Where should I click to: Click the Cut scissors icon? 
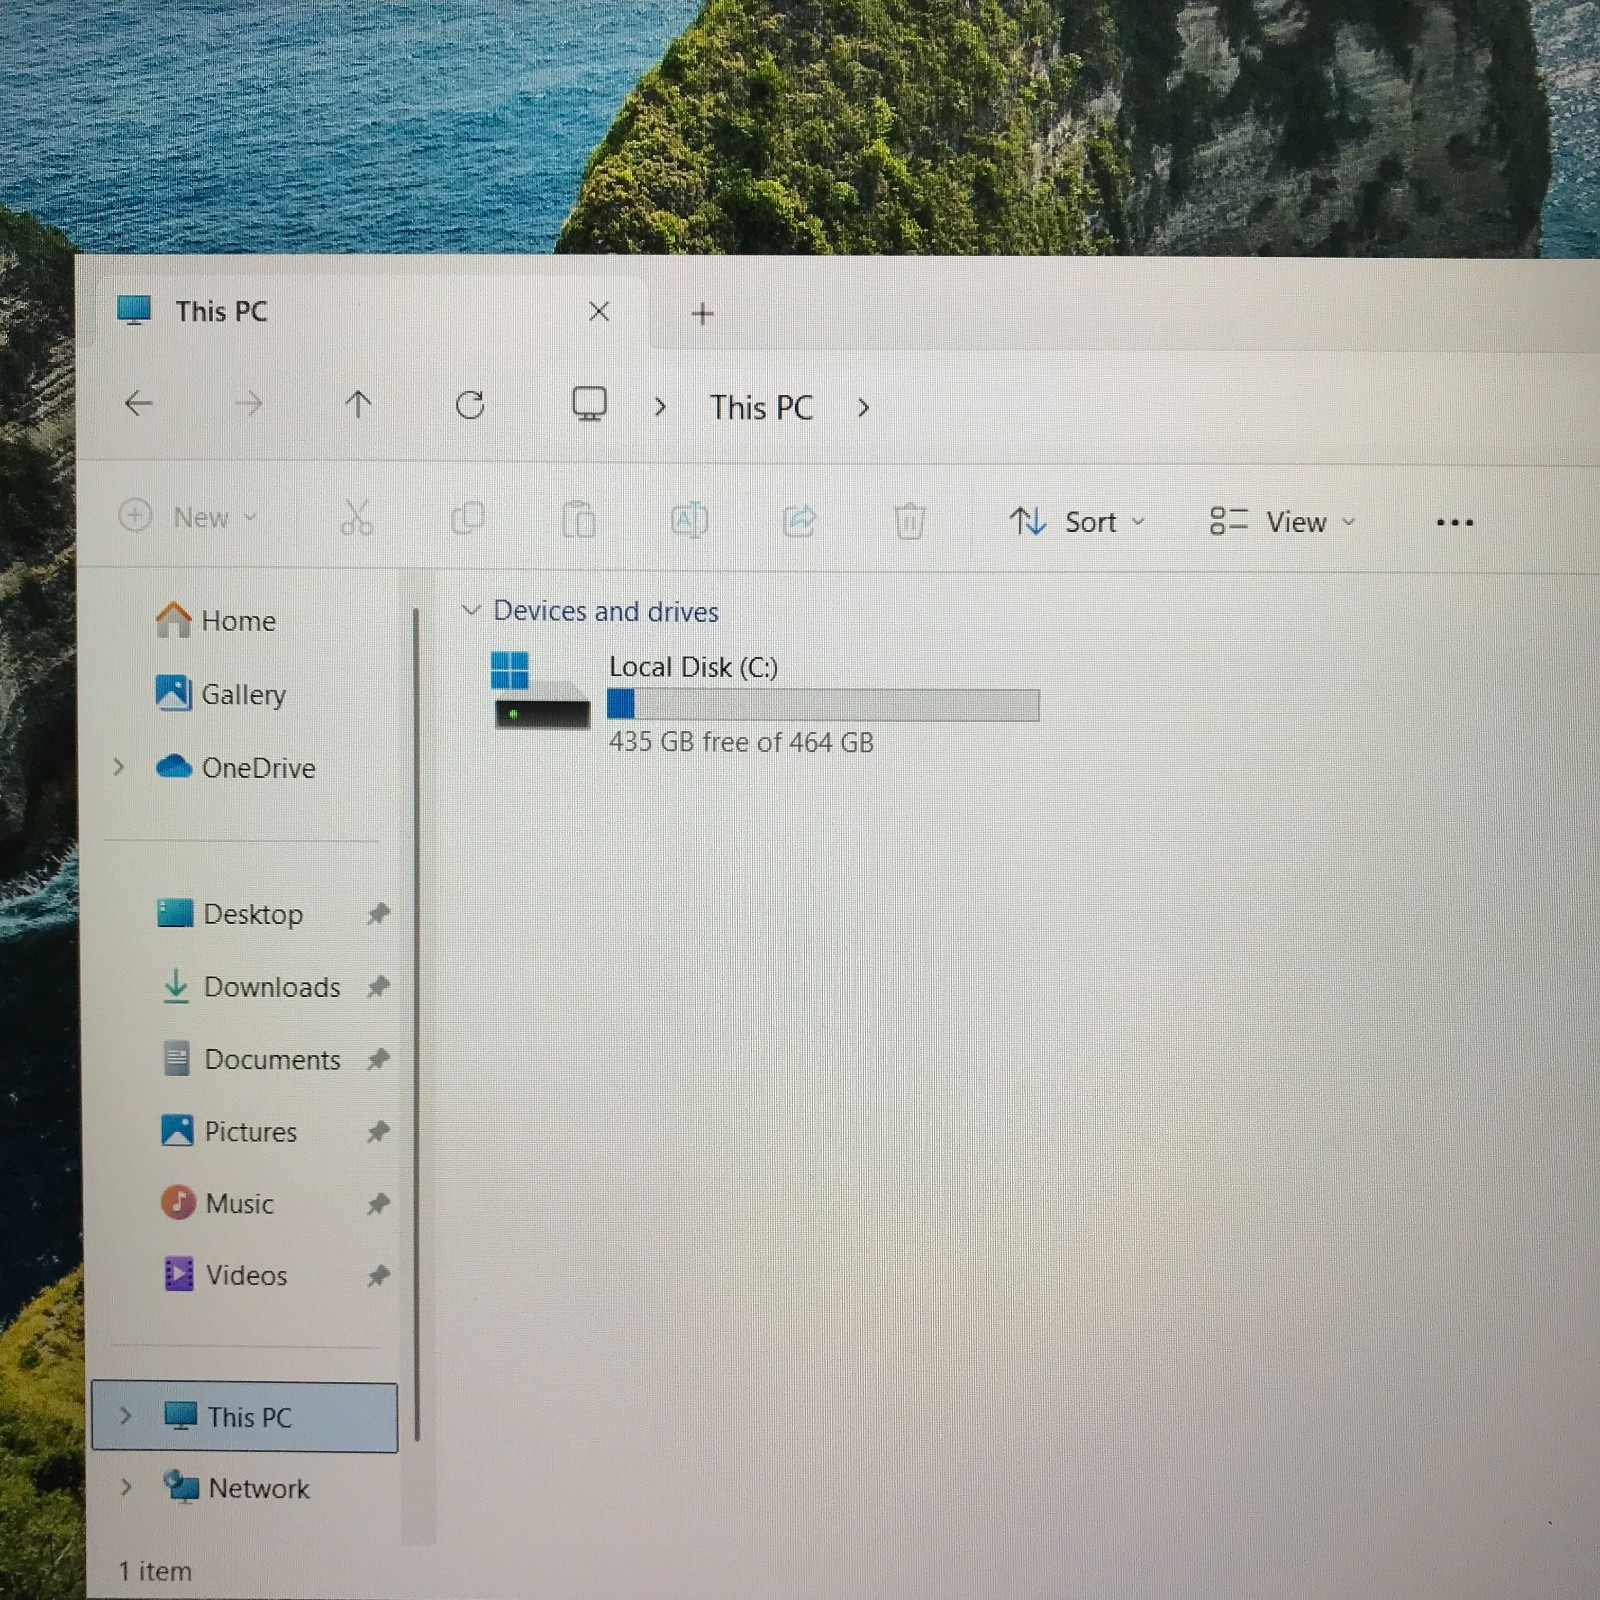tap(356, 518)
